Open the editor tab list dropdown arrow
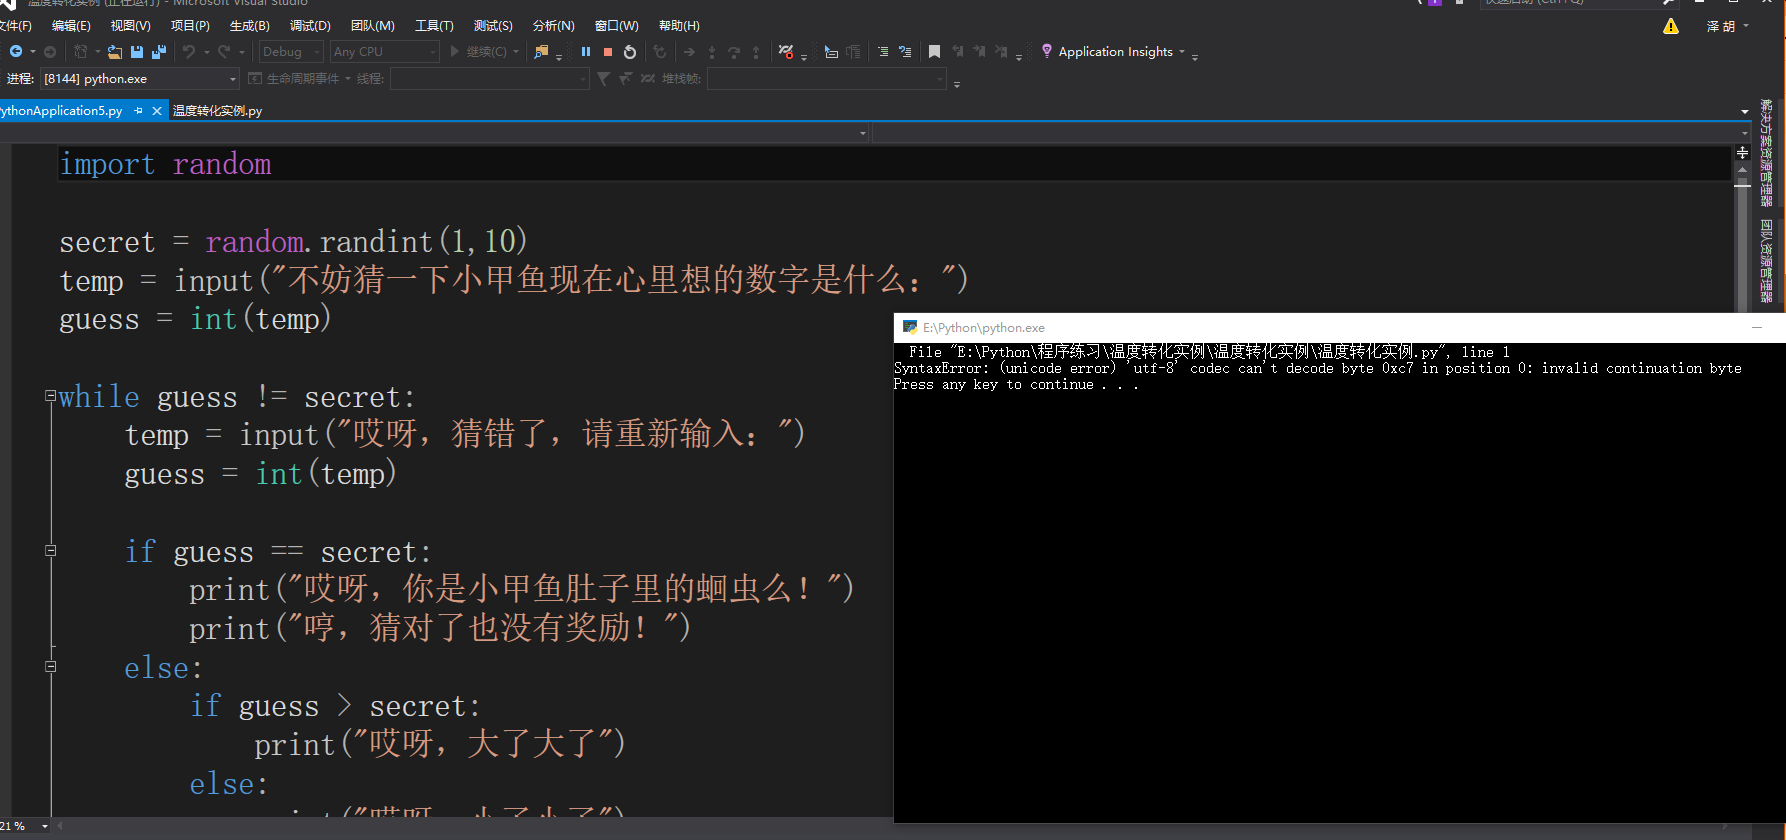Screen dimensions: 1786x840 click(1745, 111)
